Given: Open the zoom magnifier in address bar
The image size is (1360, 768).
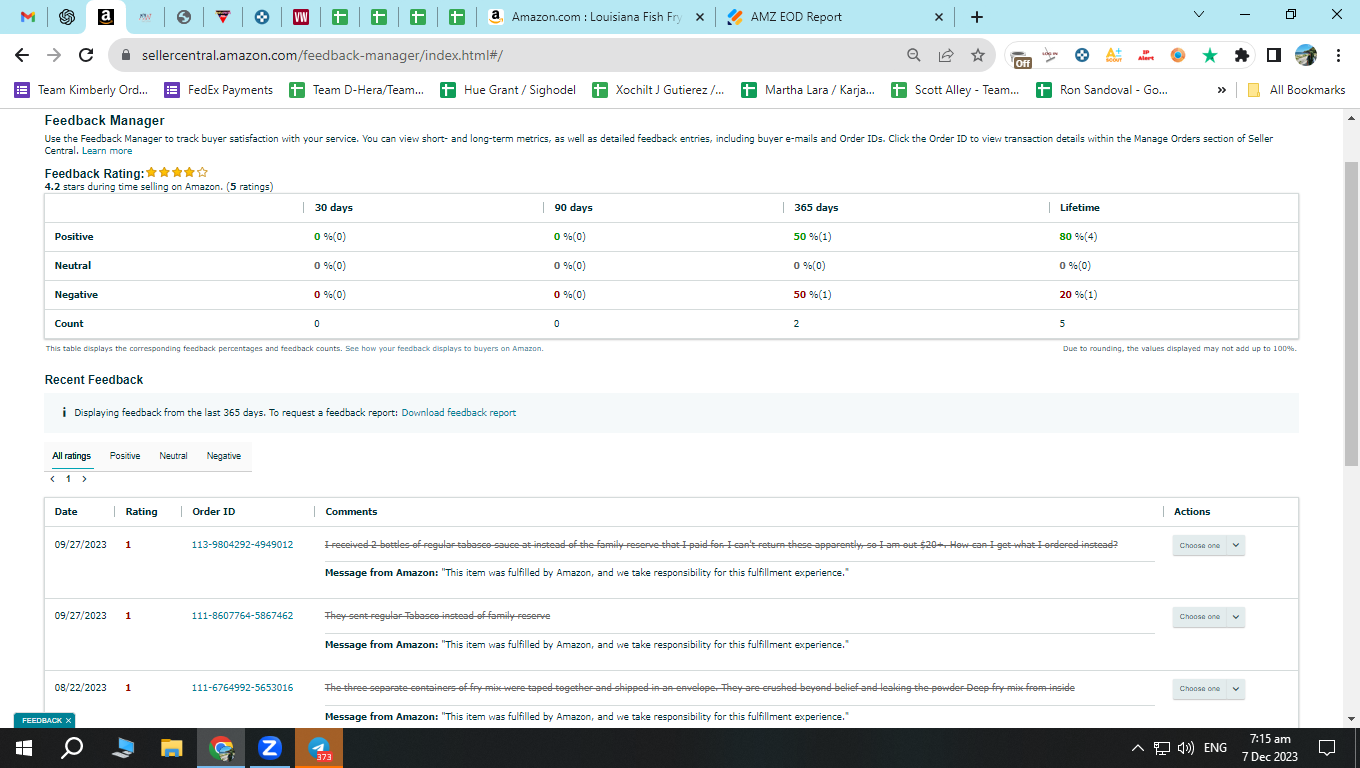Looking at the screenshot, I should point(914,55).
